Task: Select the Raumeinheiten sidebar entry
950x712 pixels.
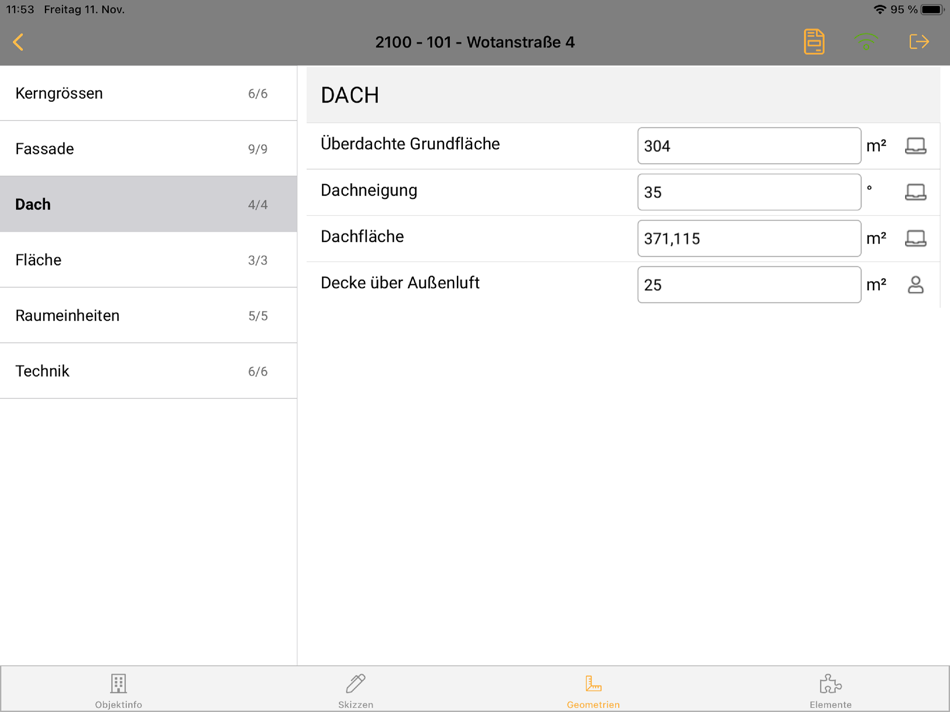Action: pos(148,315)
